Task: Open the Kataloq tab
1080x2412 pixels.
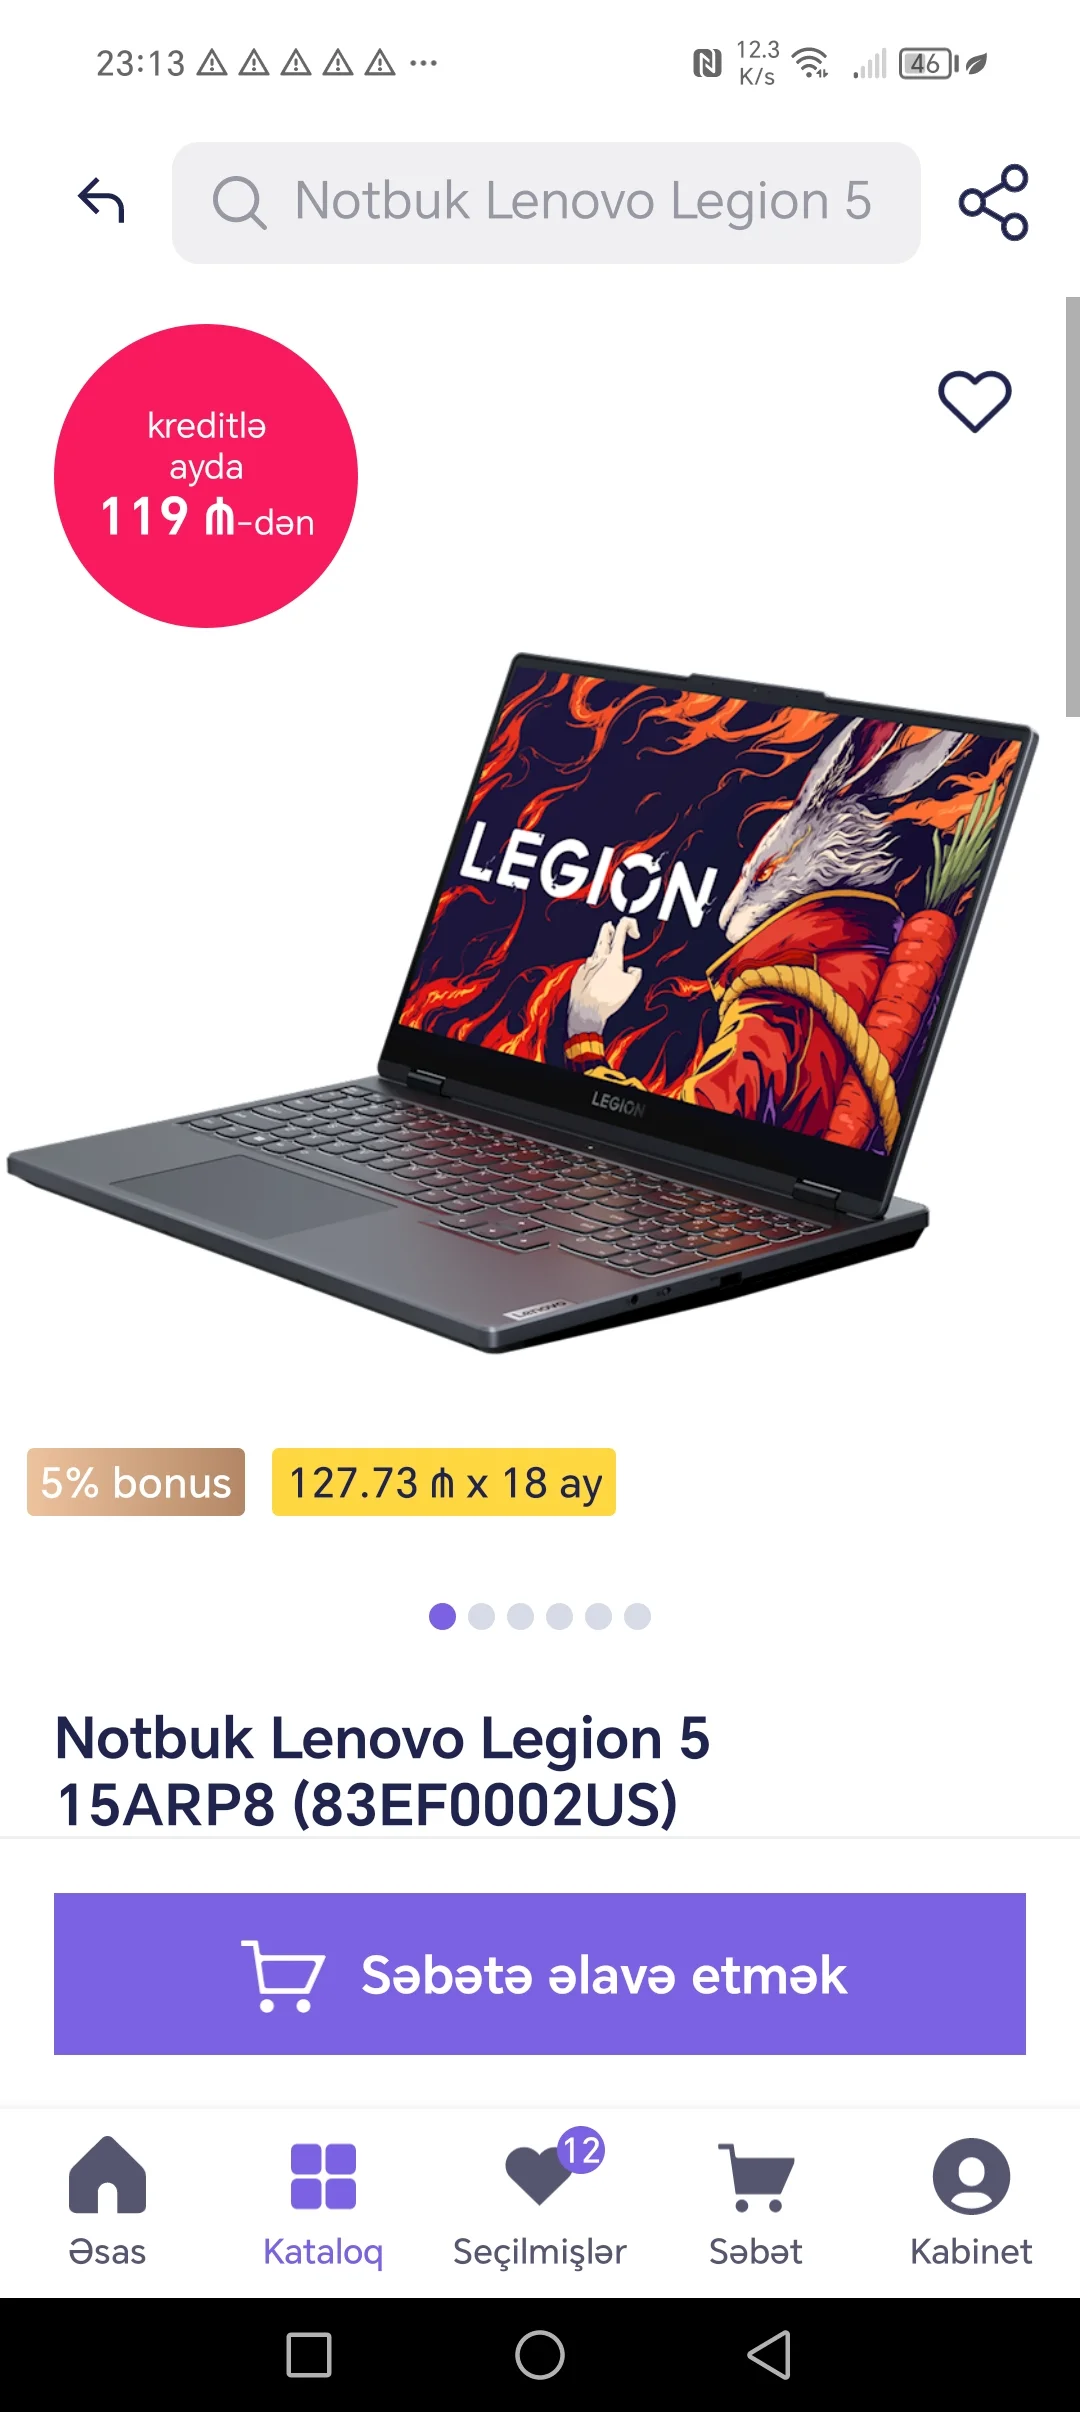Action: pos(323,2202)
